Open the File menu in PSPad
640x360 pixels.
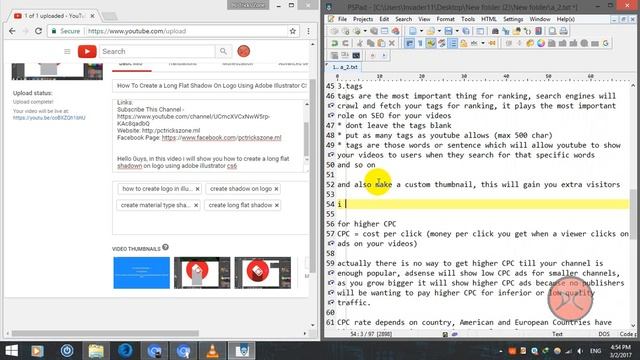[342, 19]
